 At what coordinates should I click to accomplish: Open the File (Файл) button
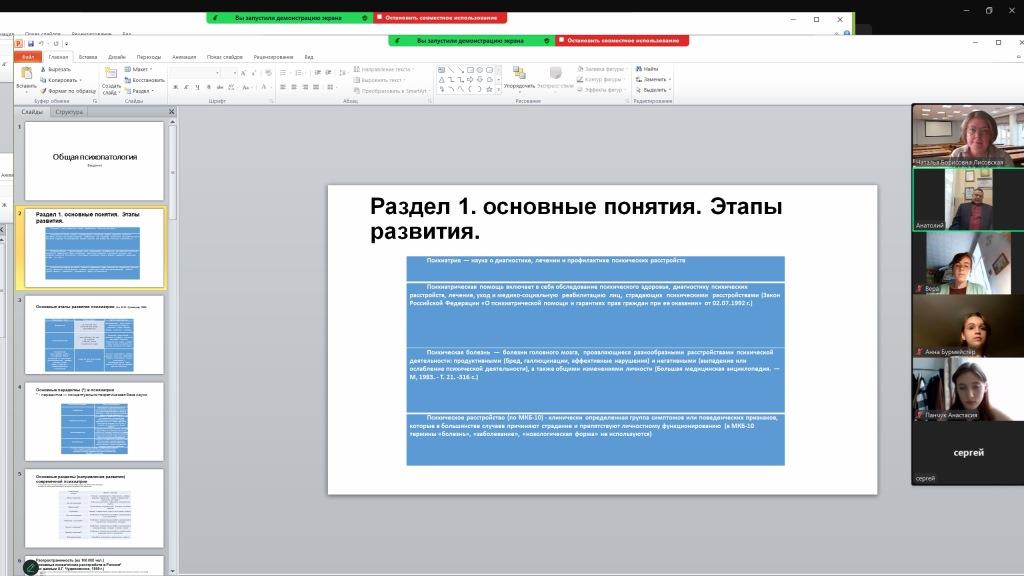pyautogui.click(x=28, y=57)
